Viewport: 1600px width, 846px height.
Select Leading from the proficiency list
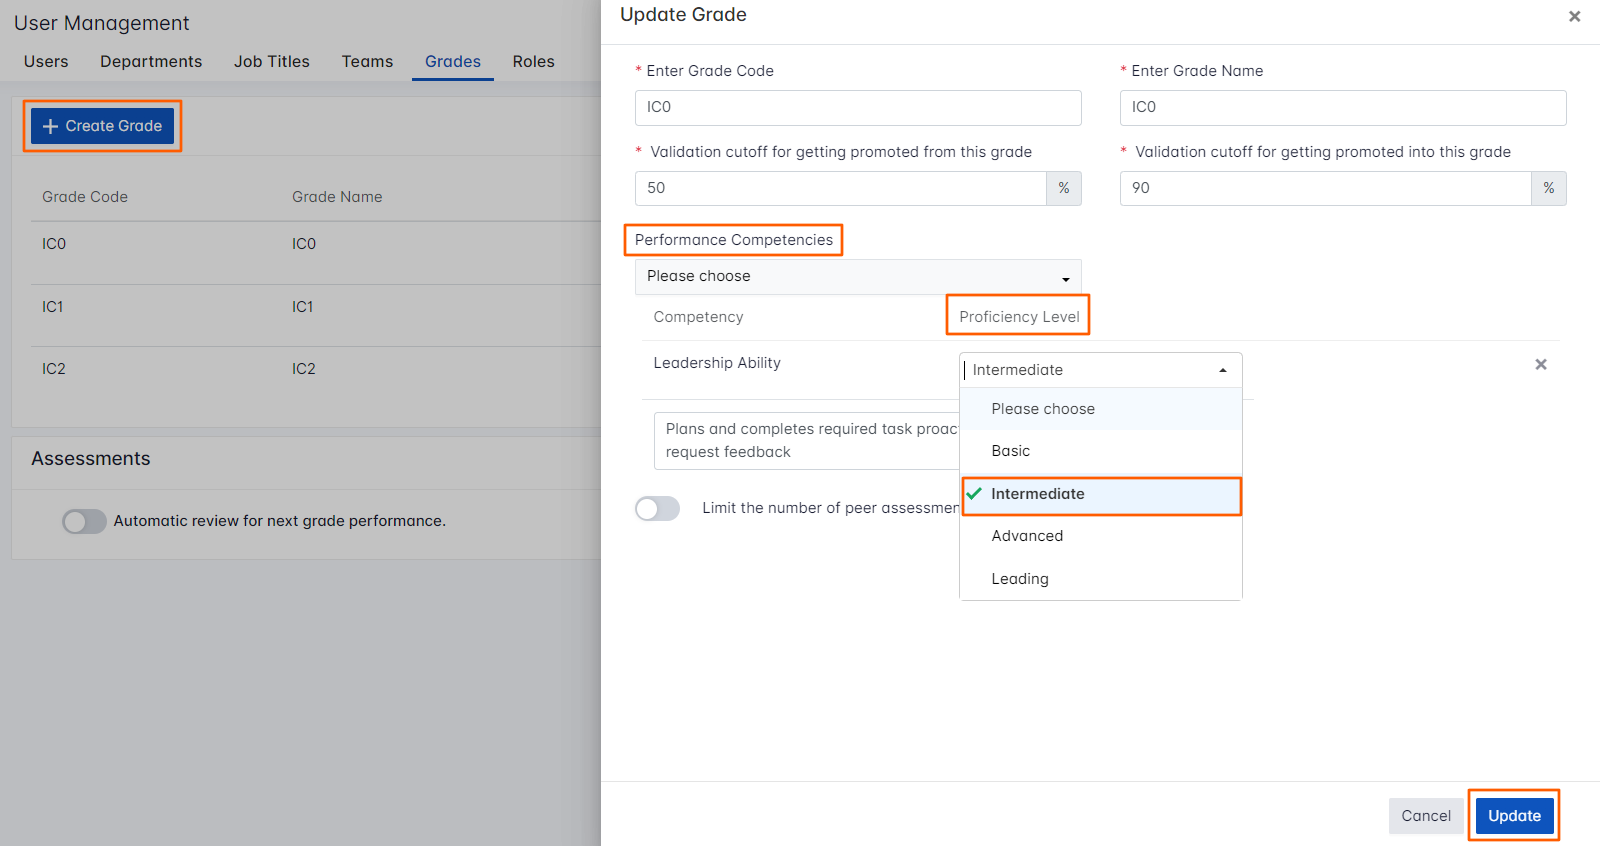1019,579
